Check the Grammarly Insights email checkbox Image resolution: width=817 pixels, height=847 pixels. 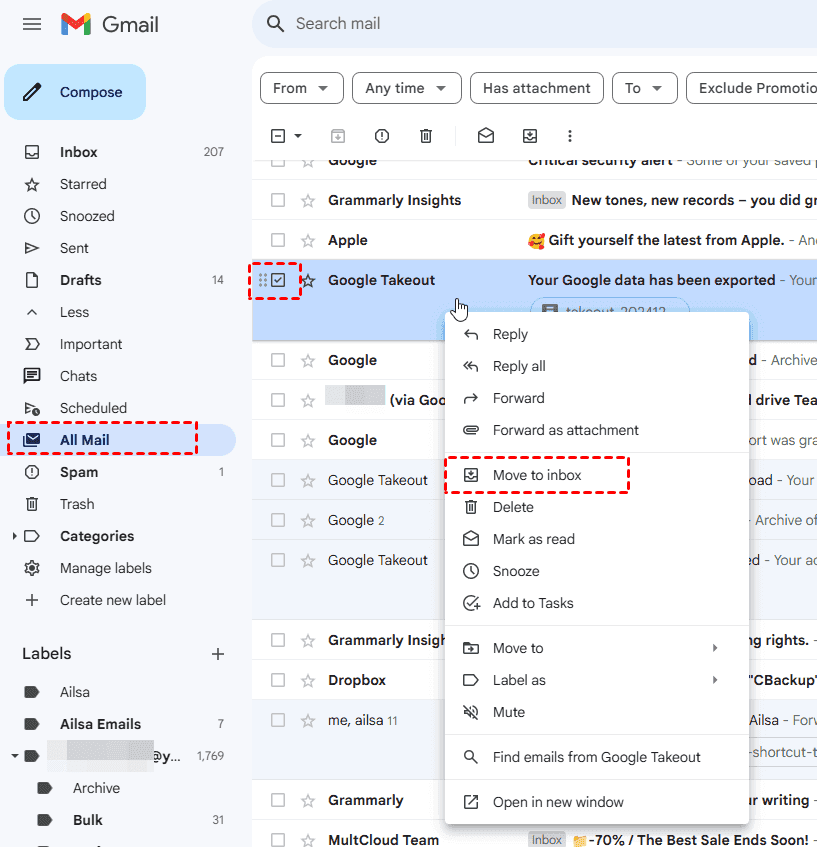point(278,200)
